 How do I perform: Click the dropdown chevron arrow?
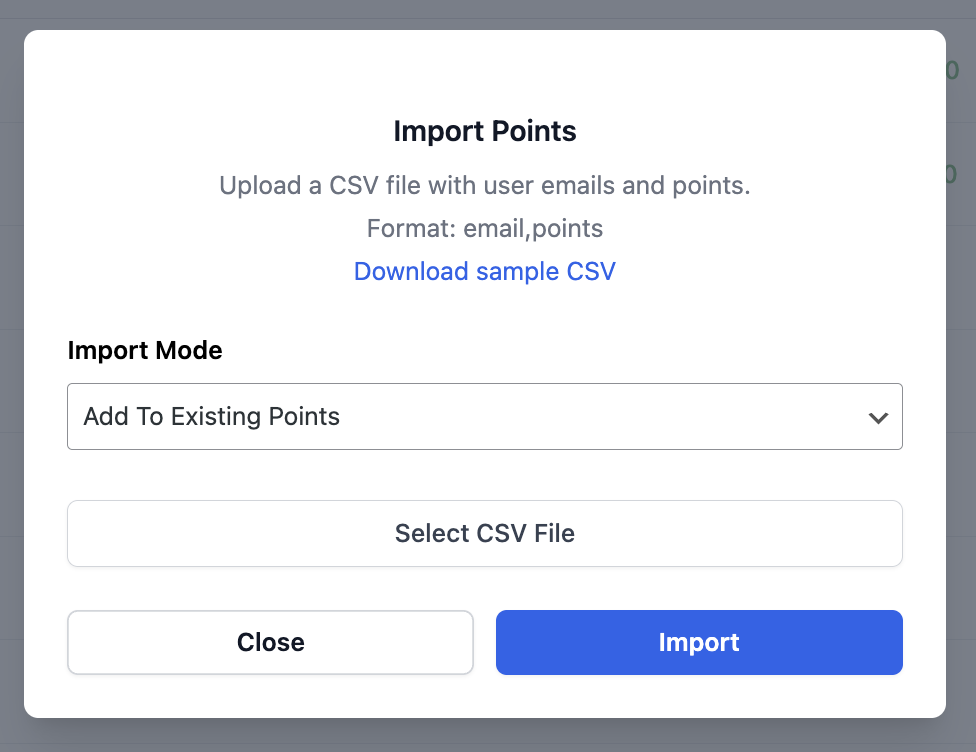[x=878, y=417]
